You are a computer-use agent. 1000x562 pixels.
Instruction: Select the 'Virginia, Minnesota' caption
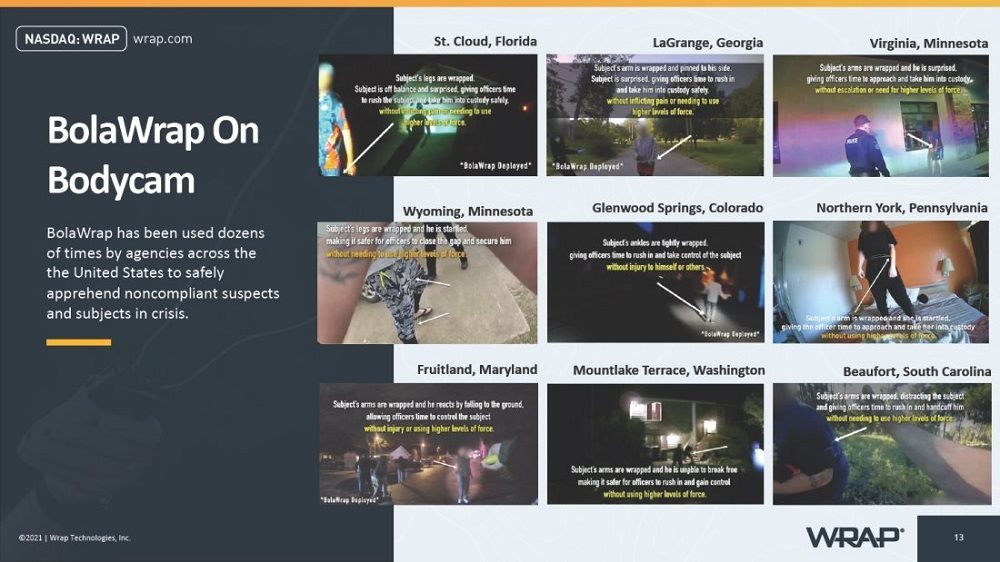coord(929,43)
